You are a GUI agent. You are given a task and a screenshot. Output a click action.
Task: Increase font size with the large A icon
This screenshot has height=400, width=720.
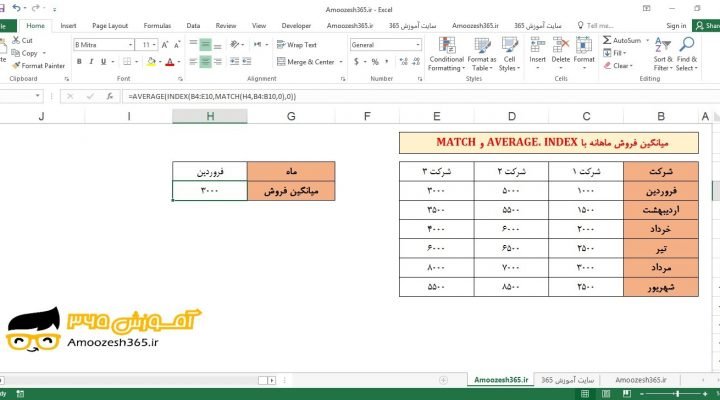pyautogui.click(x=165, y=45)
